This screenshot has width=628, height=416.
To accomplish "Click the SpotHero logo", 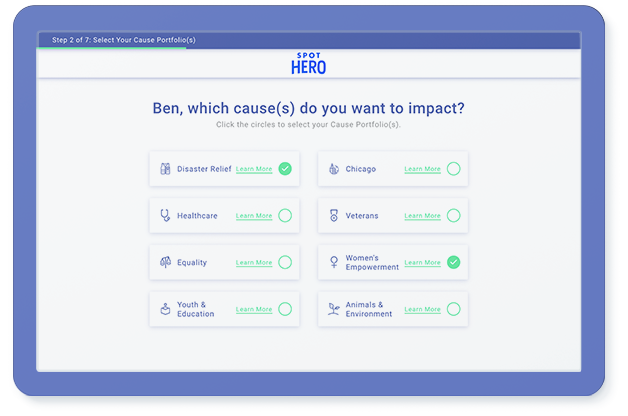I will point(308,64).
